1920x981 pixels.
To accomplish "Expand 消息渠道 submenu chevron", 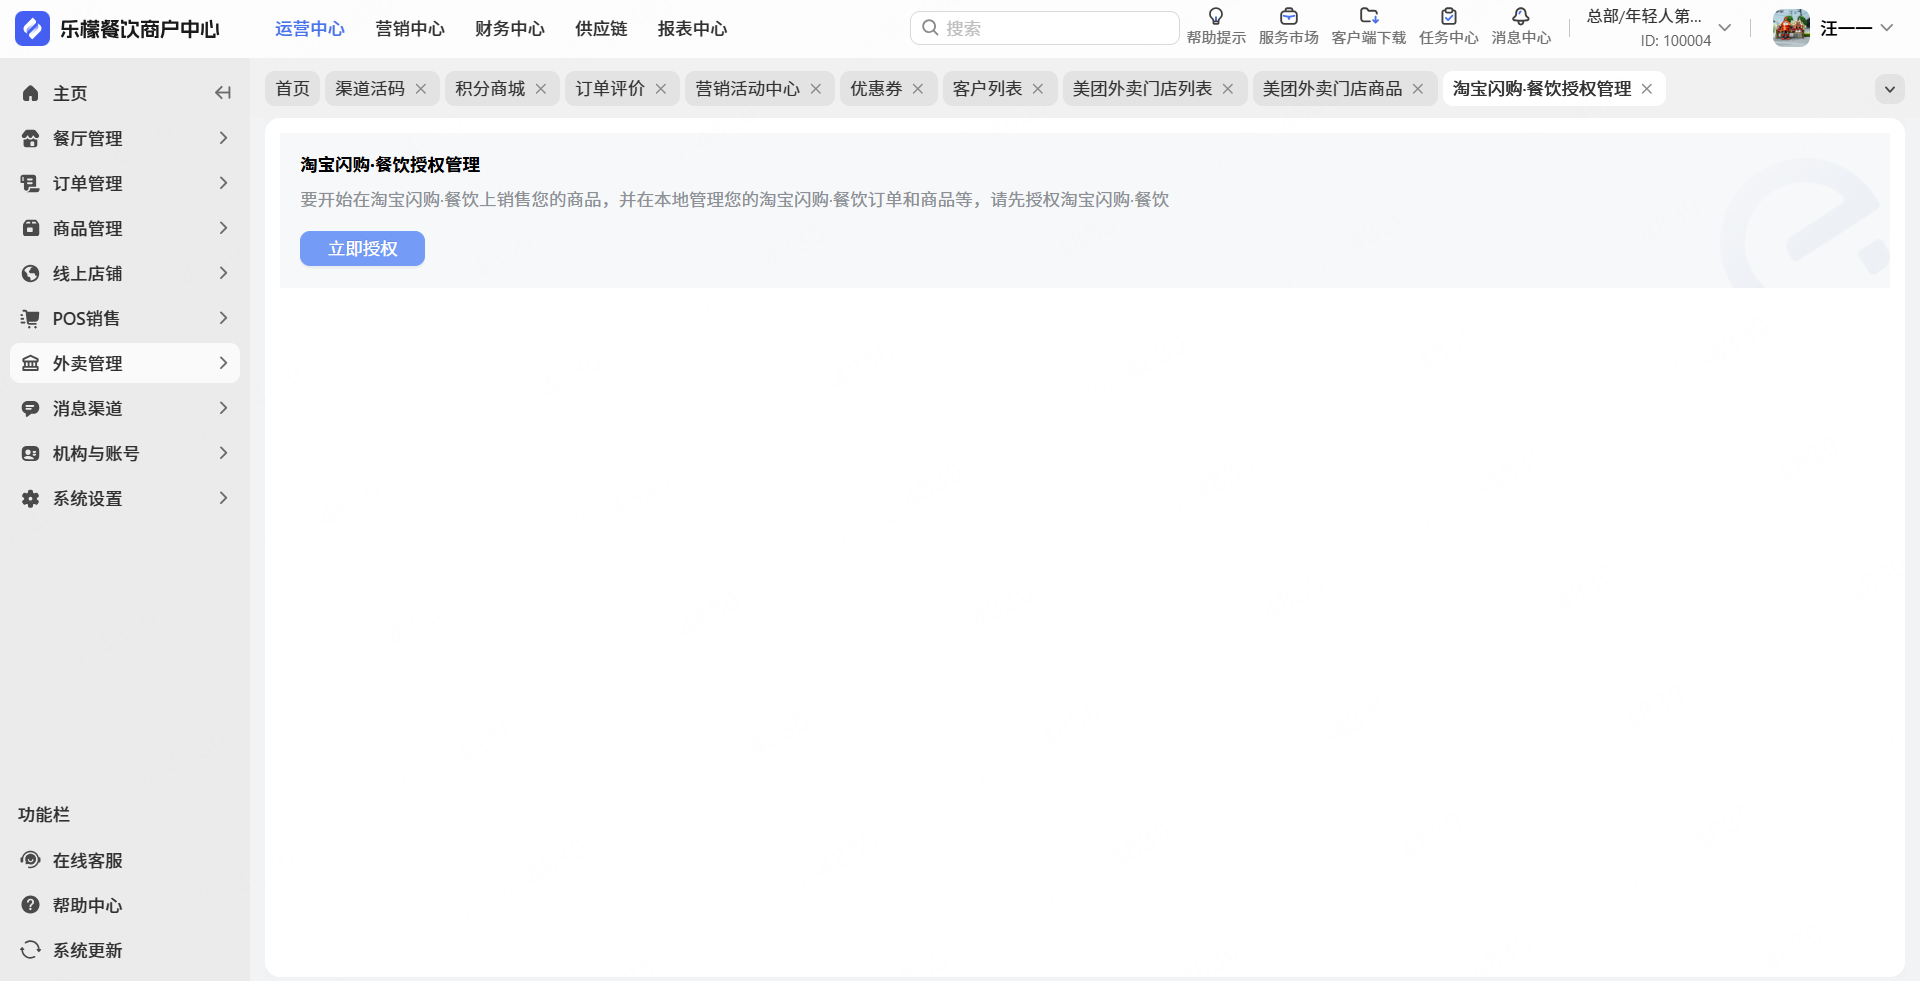I will (x=223, y=408).
